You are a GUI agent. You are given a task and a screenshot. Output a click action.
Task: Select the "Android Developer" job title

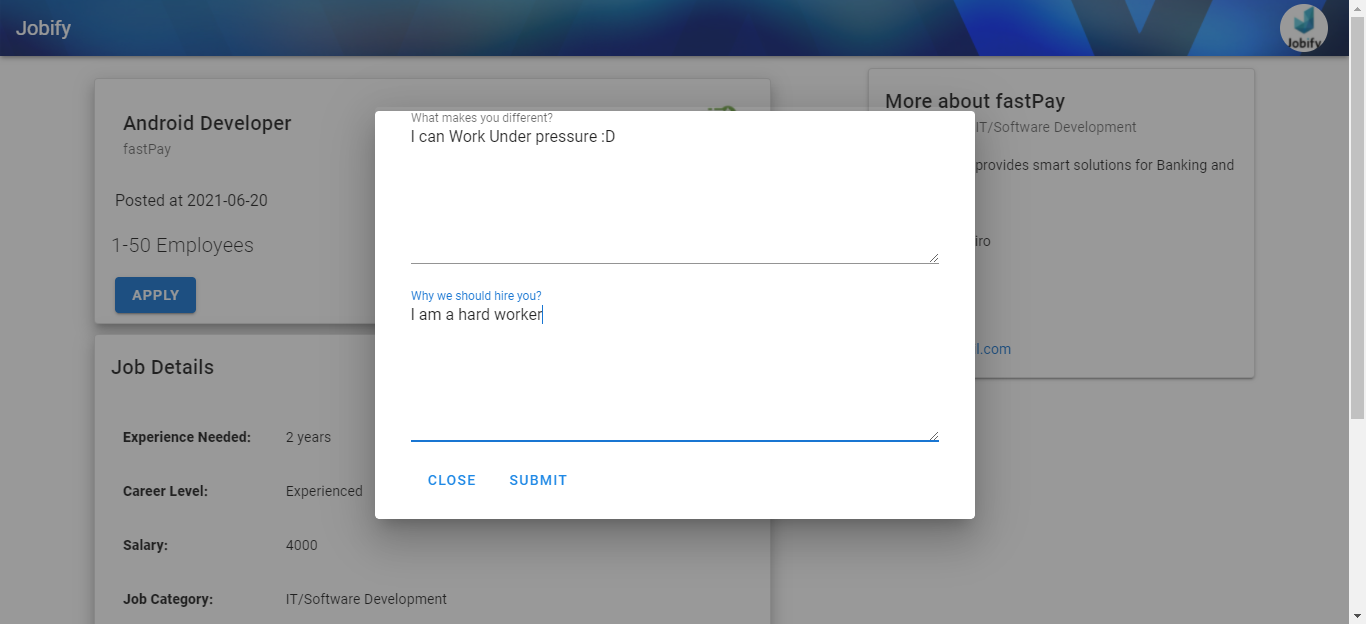pos(207,123)
